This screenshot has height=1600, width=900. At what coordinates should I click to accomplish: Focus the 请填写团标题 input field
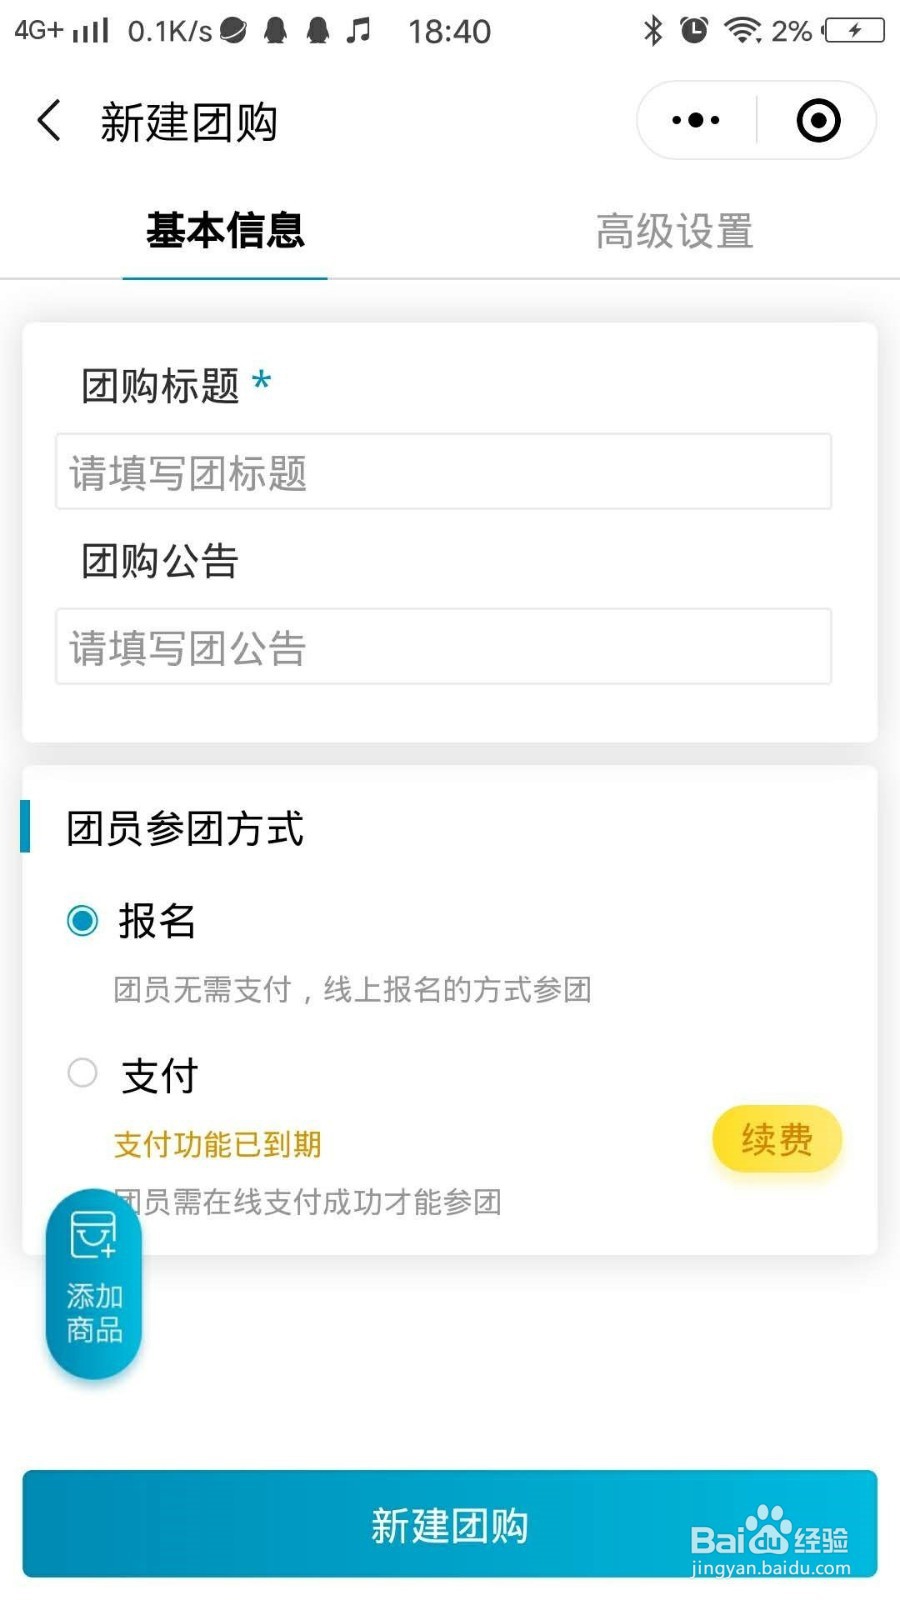point(444,472)
